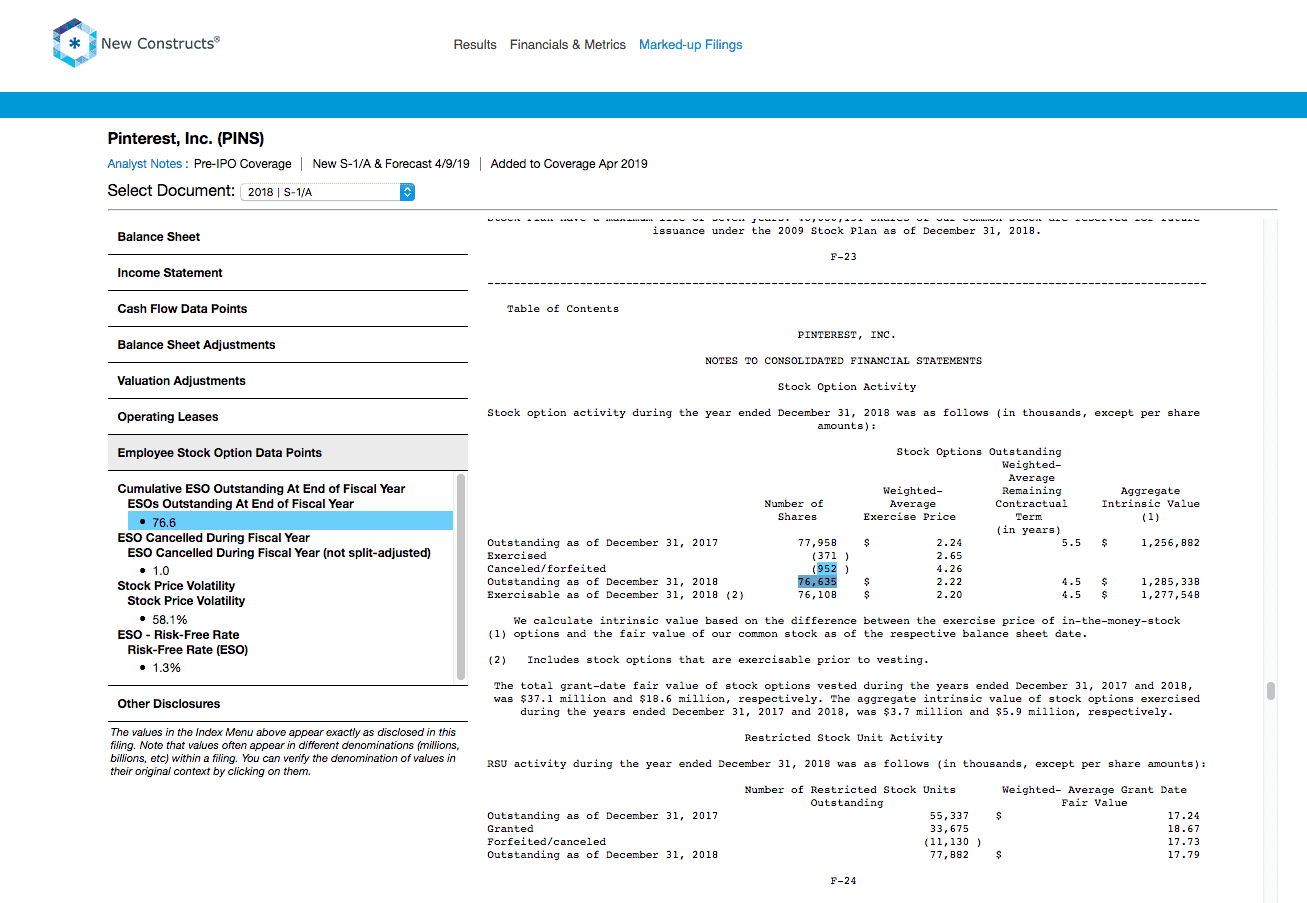Click the F-24 page marker
This screenshot has height=903, width=1307.
pos(844,881)
